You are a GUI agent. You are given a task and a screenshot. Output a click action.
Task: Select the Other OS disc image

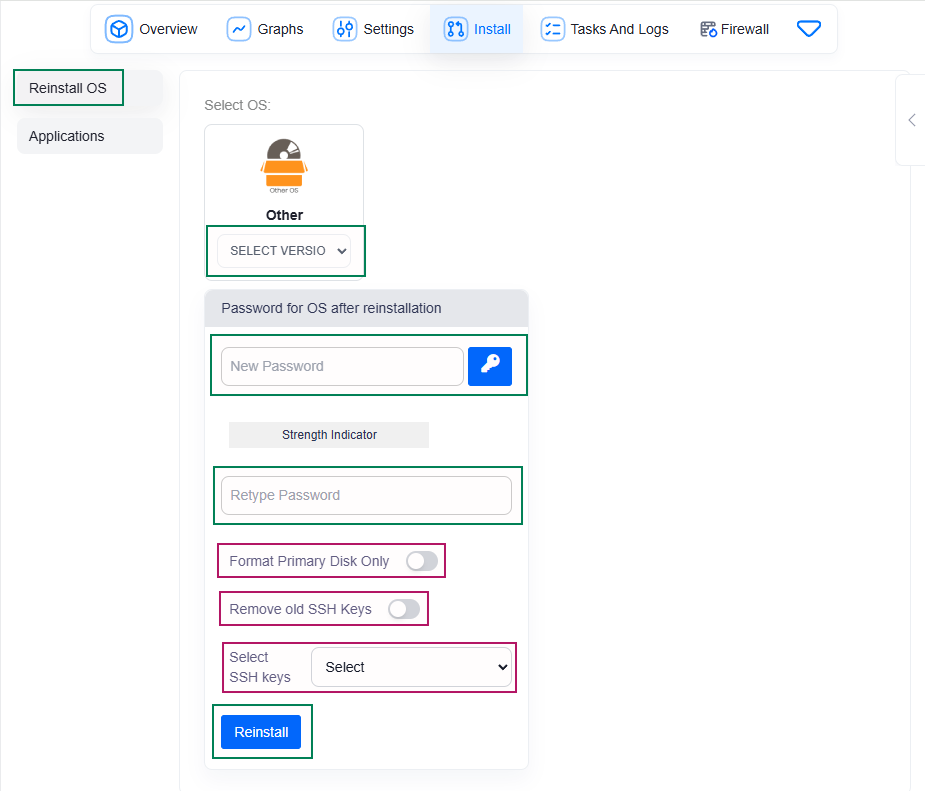[284, 166]
